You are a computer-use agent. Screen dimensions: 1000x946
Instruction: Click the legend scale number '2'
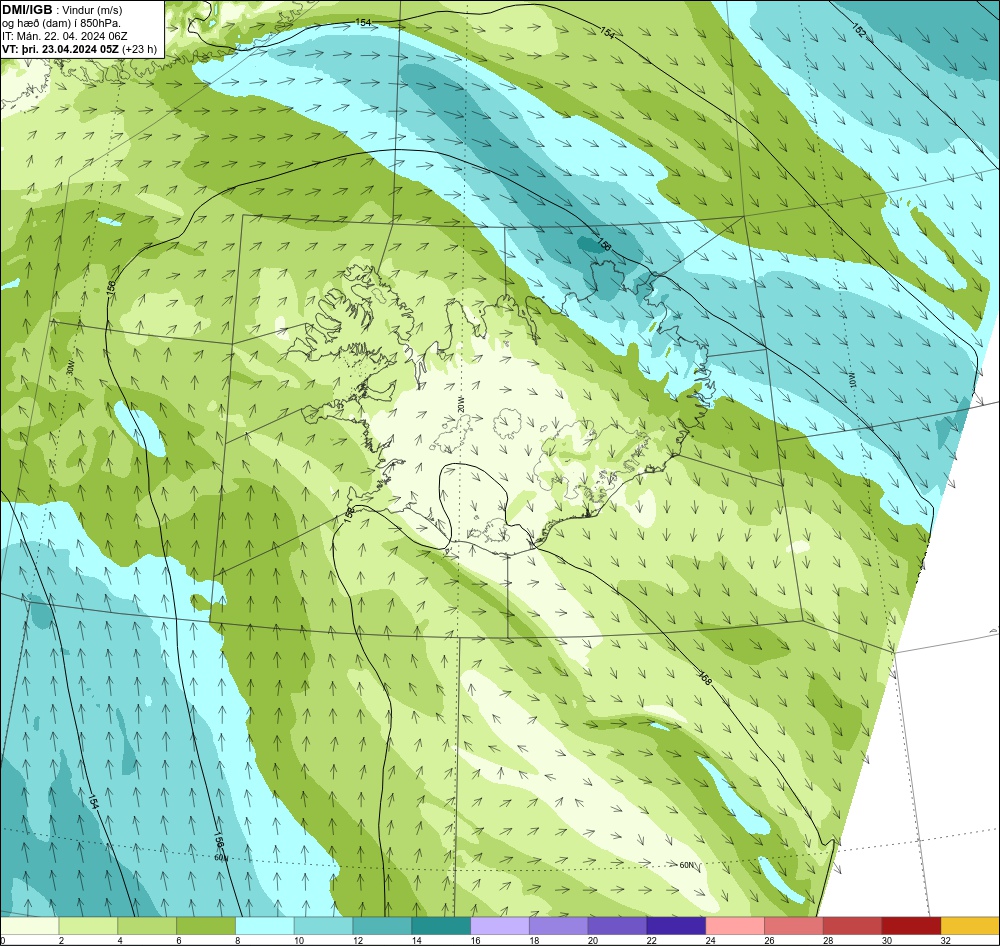[61, 940]
